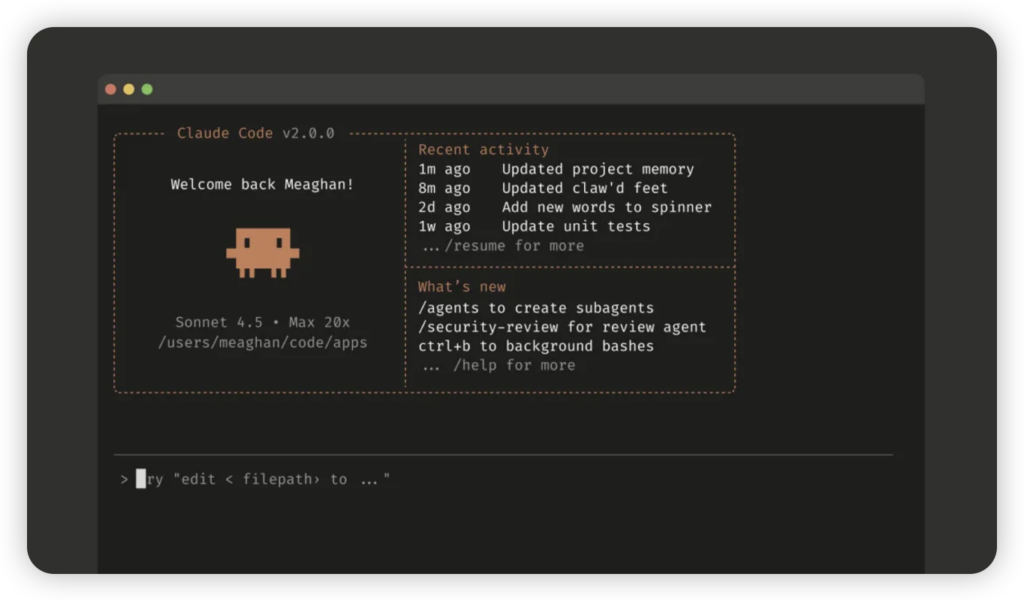Click the "Sonnet 4.5 • Max 20x" model label
The image size is (1024, 601).
[262, 322]
